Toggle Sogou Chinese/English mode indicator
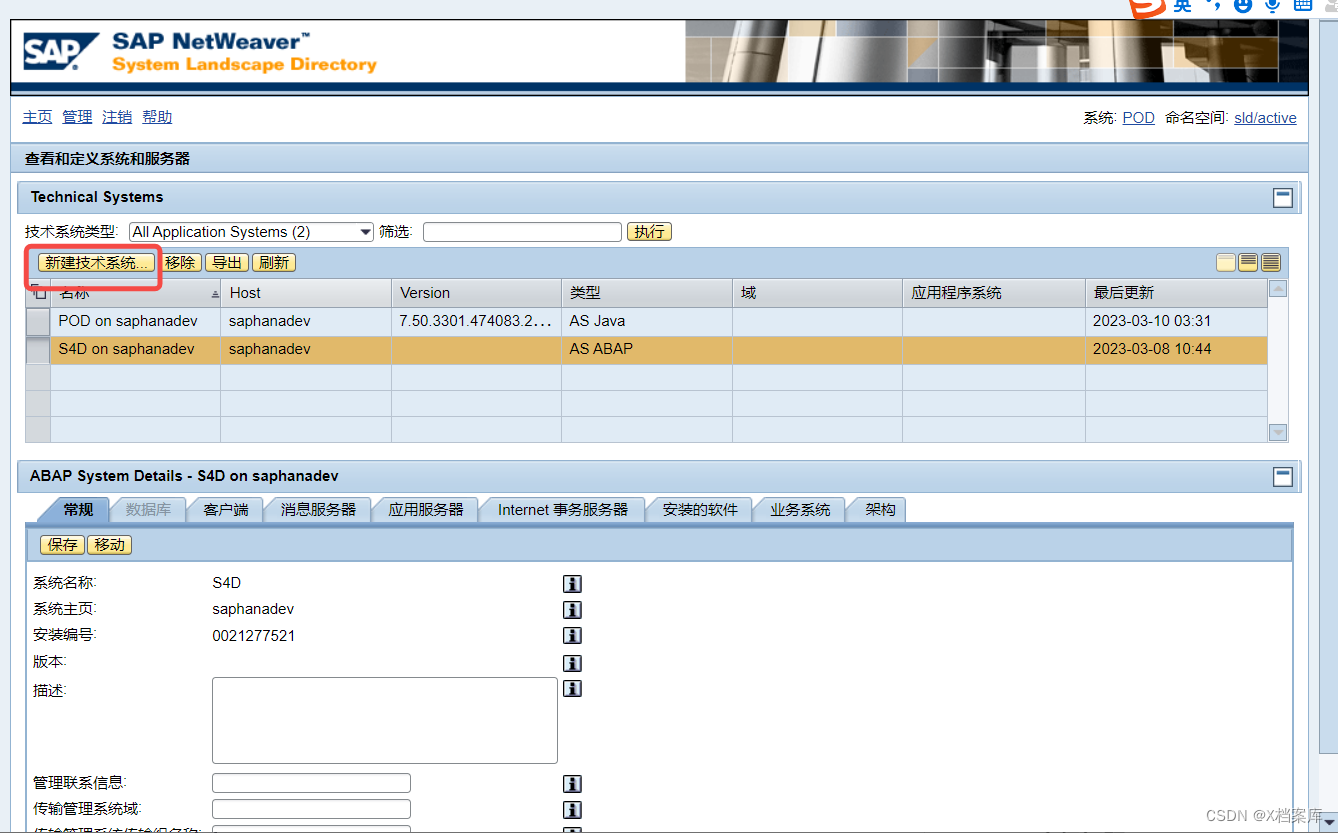 pyautogui.click(x=1183, y=6)
